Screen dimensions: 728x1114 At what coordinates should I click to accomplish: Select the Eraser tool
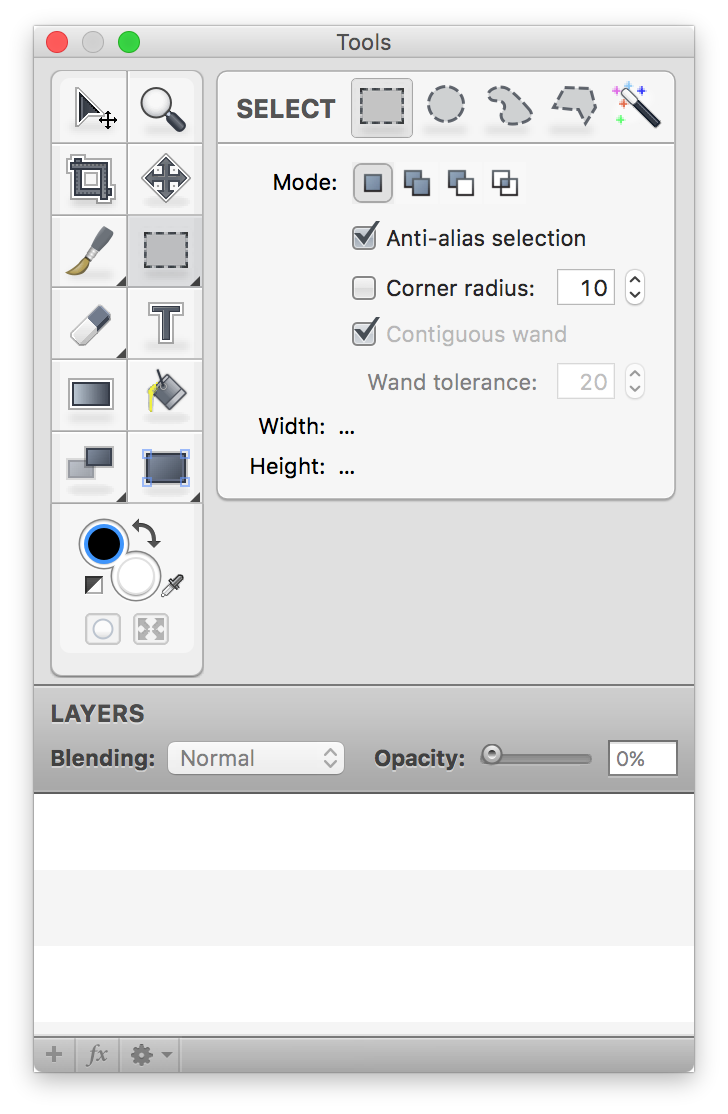[90, 323]
